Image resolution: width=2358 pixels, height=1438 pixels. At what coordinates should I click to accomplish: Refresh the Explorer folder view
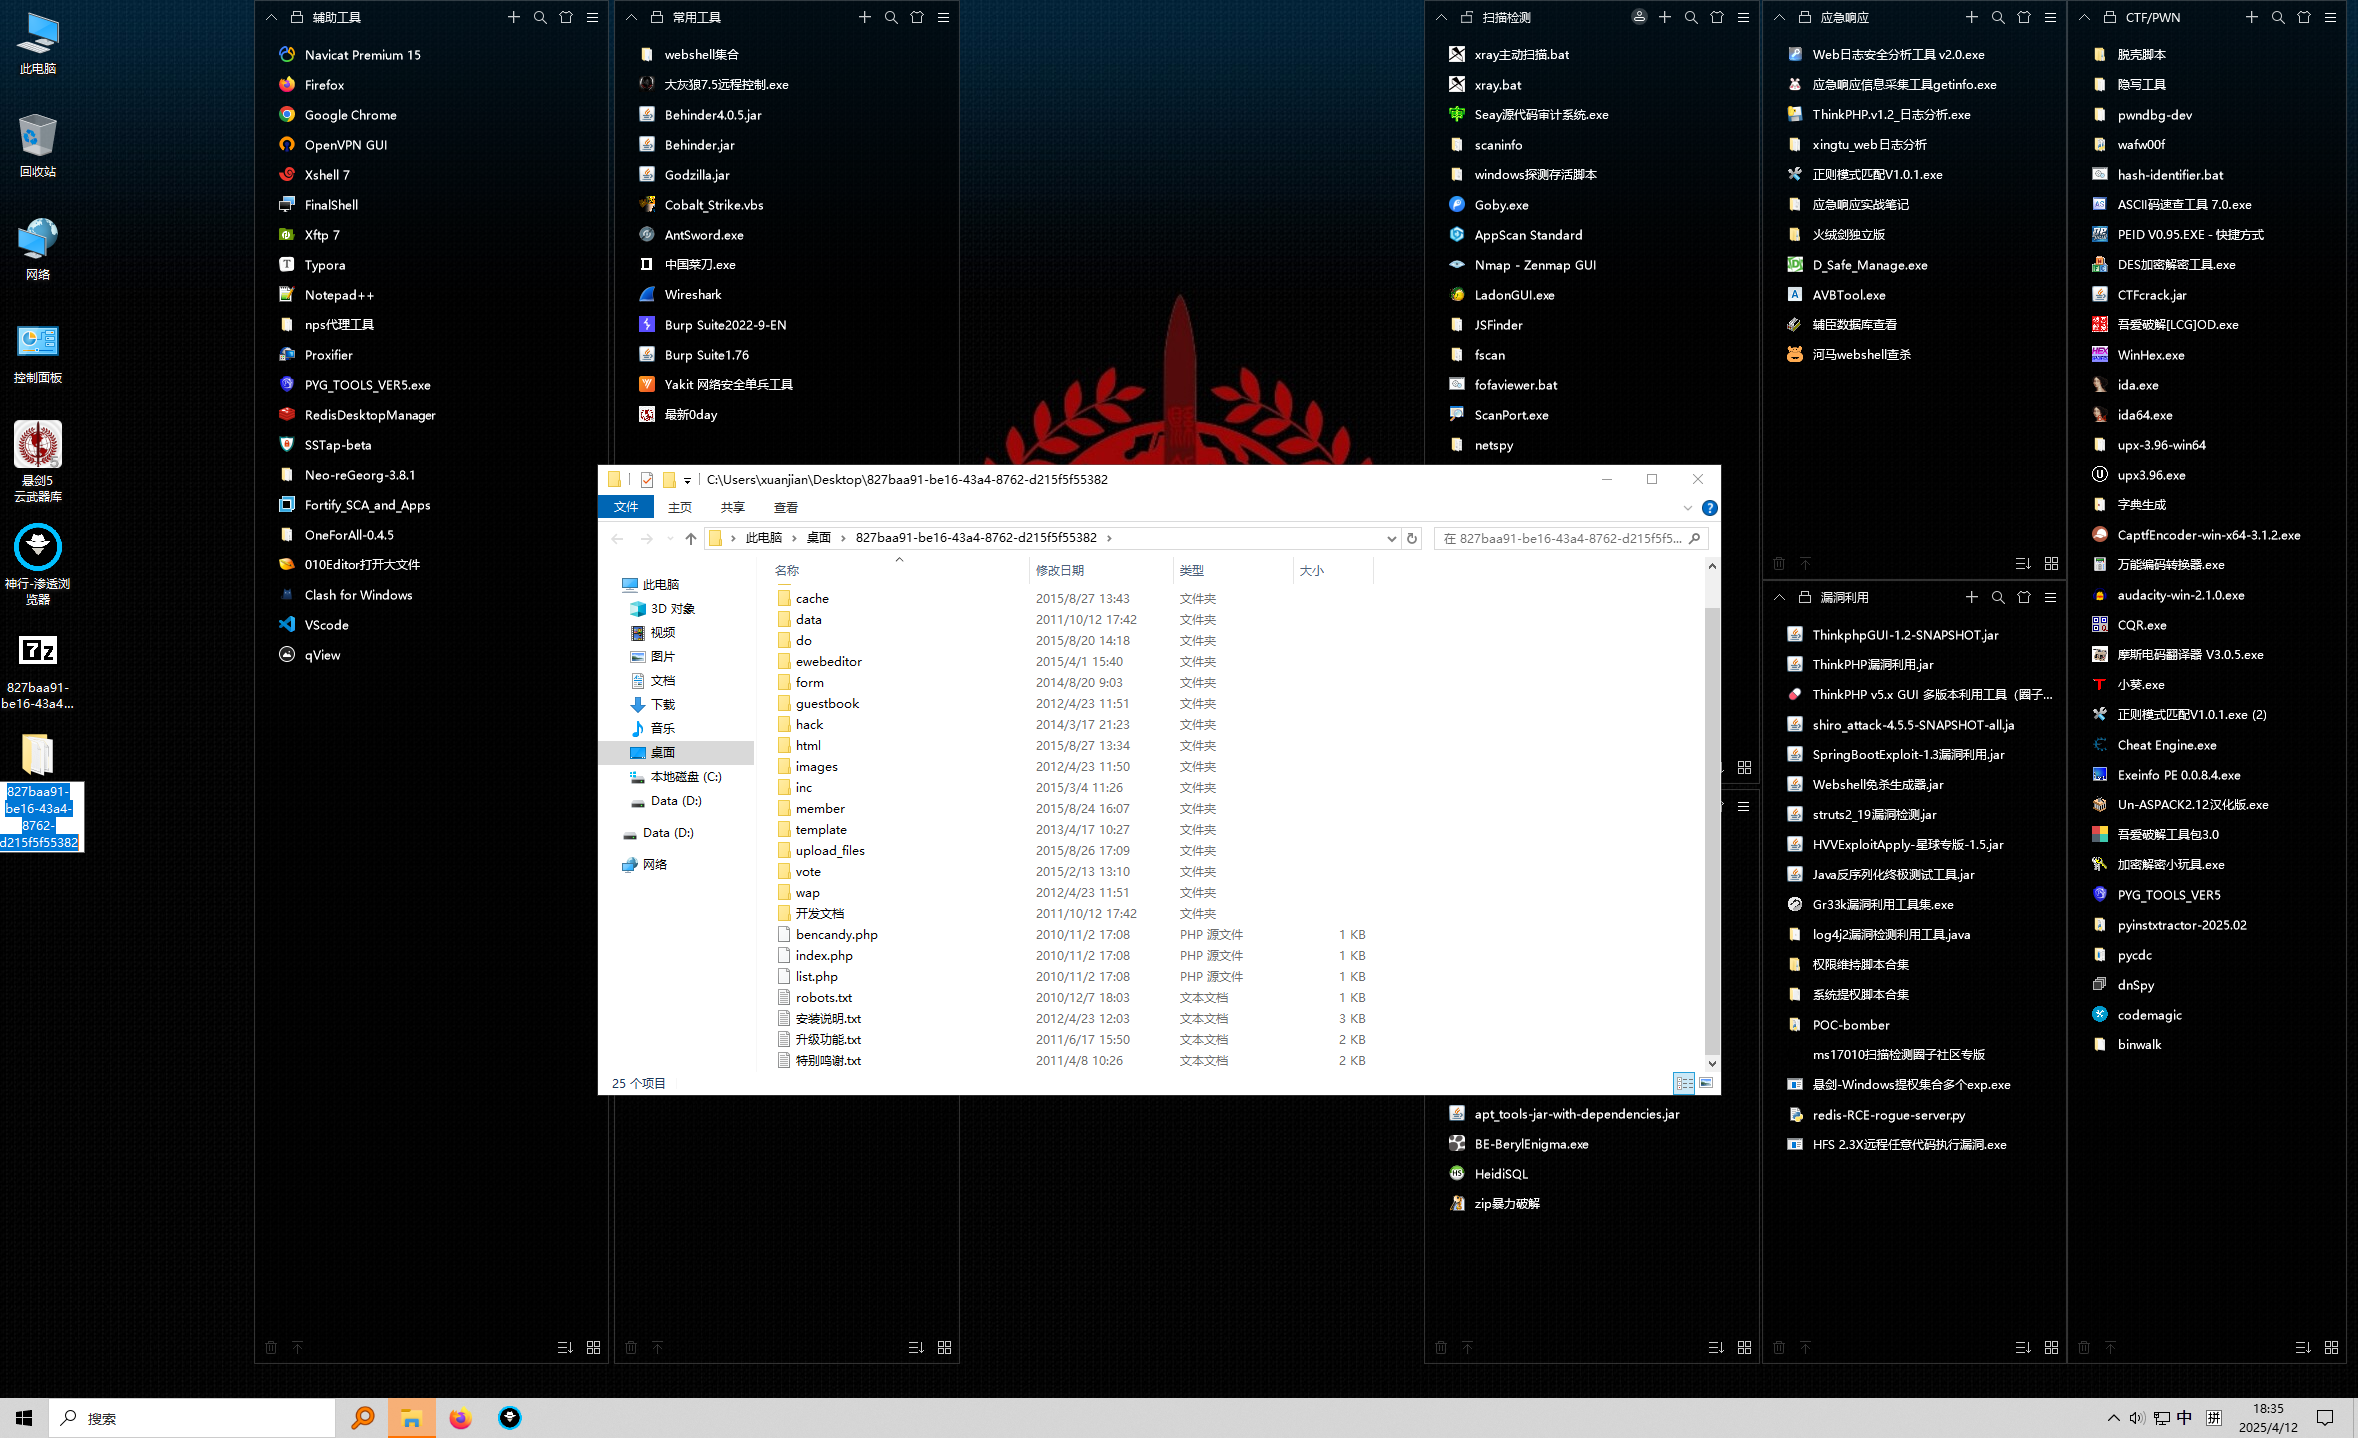point(1412,538)
